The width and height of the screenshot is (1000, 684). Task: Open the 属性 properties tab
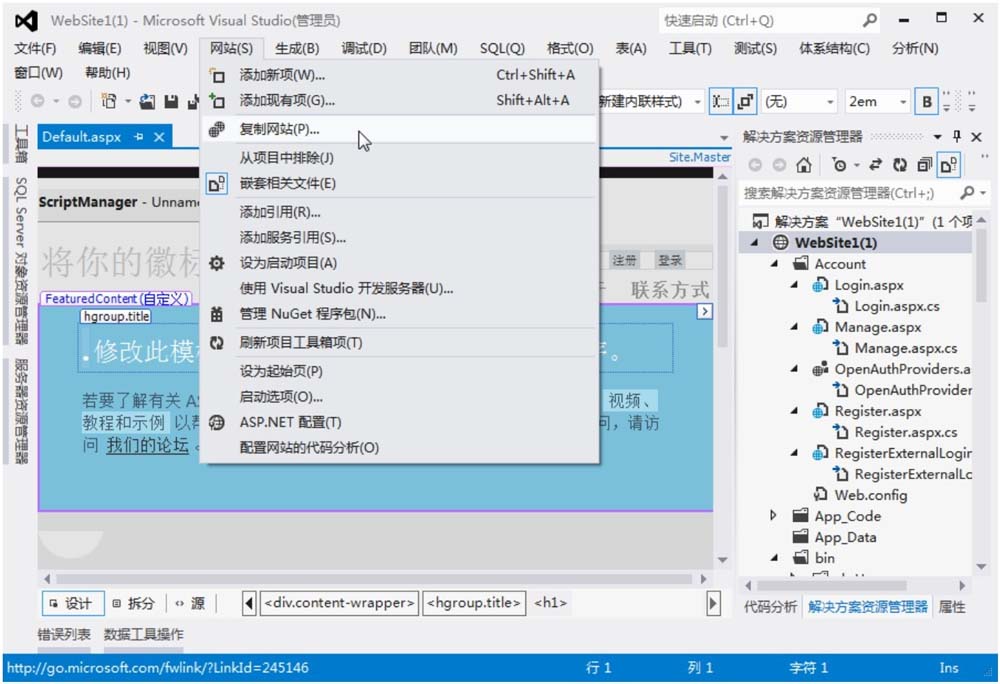point(952,607)
